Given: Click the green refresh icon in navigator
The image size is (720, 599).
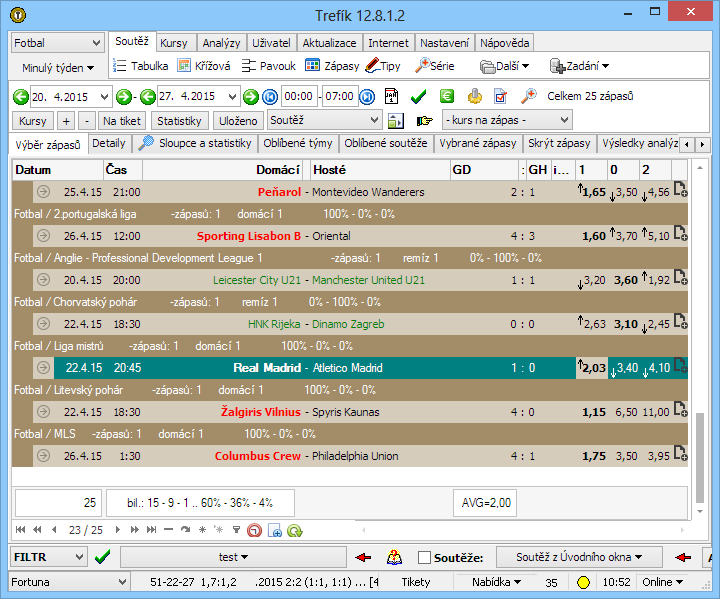Looking at the screenshot, I should tap(294, 531).
